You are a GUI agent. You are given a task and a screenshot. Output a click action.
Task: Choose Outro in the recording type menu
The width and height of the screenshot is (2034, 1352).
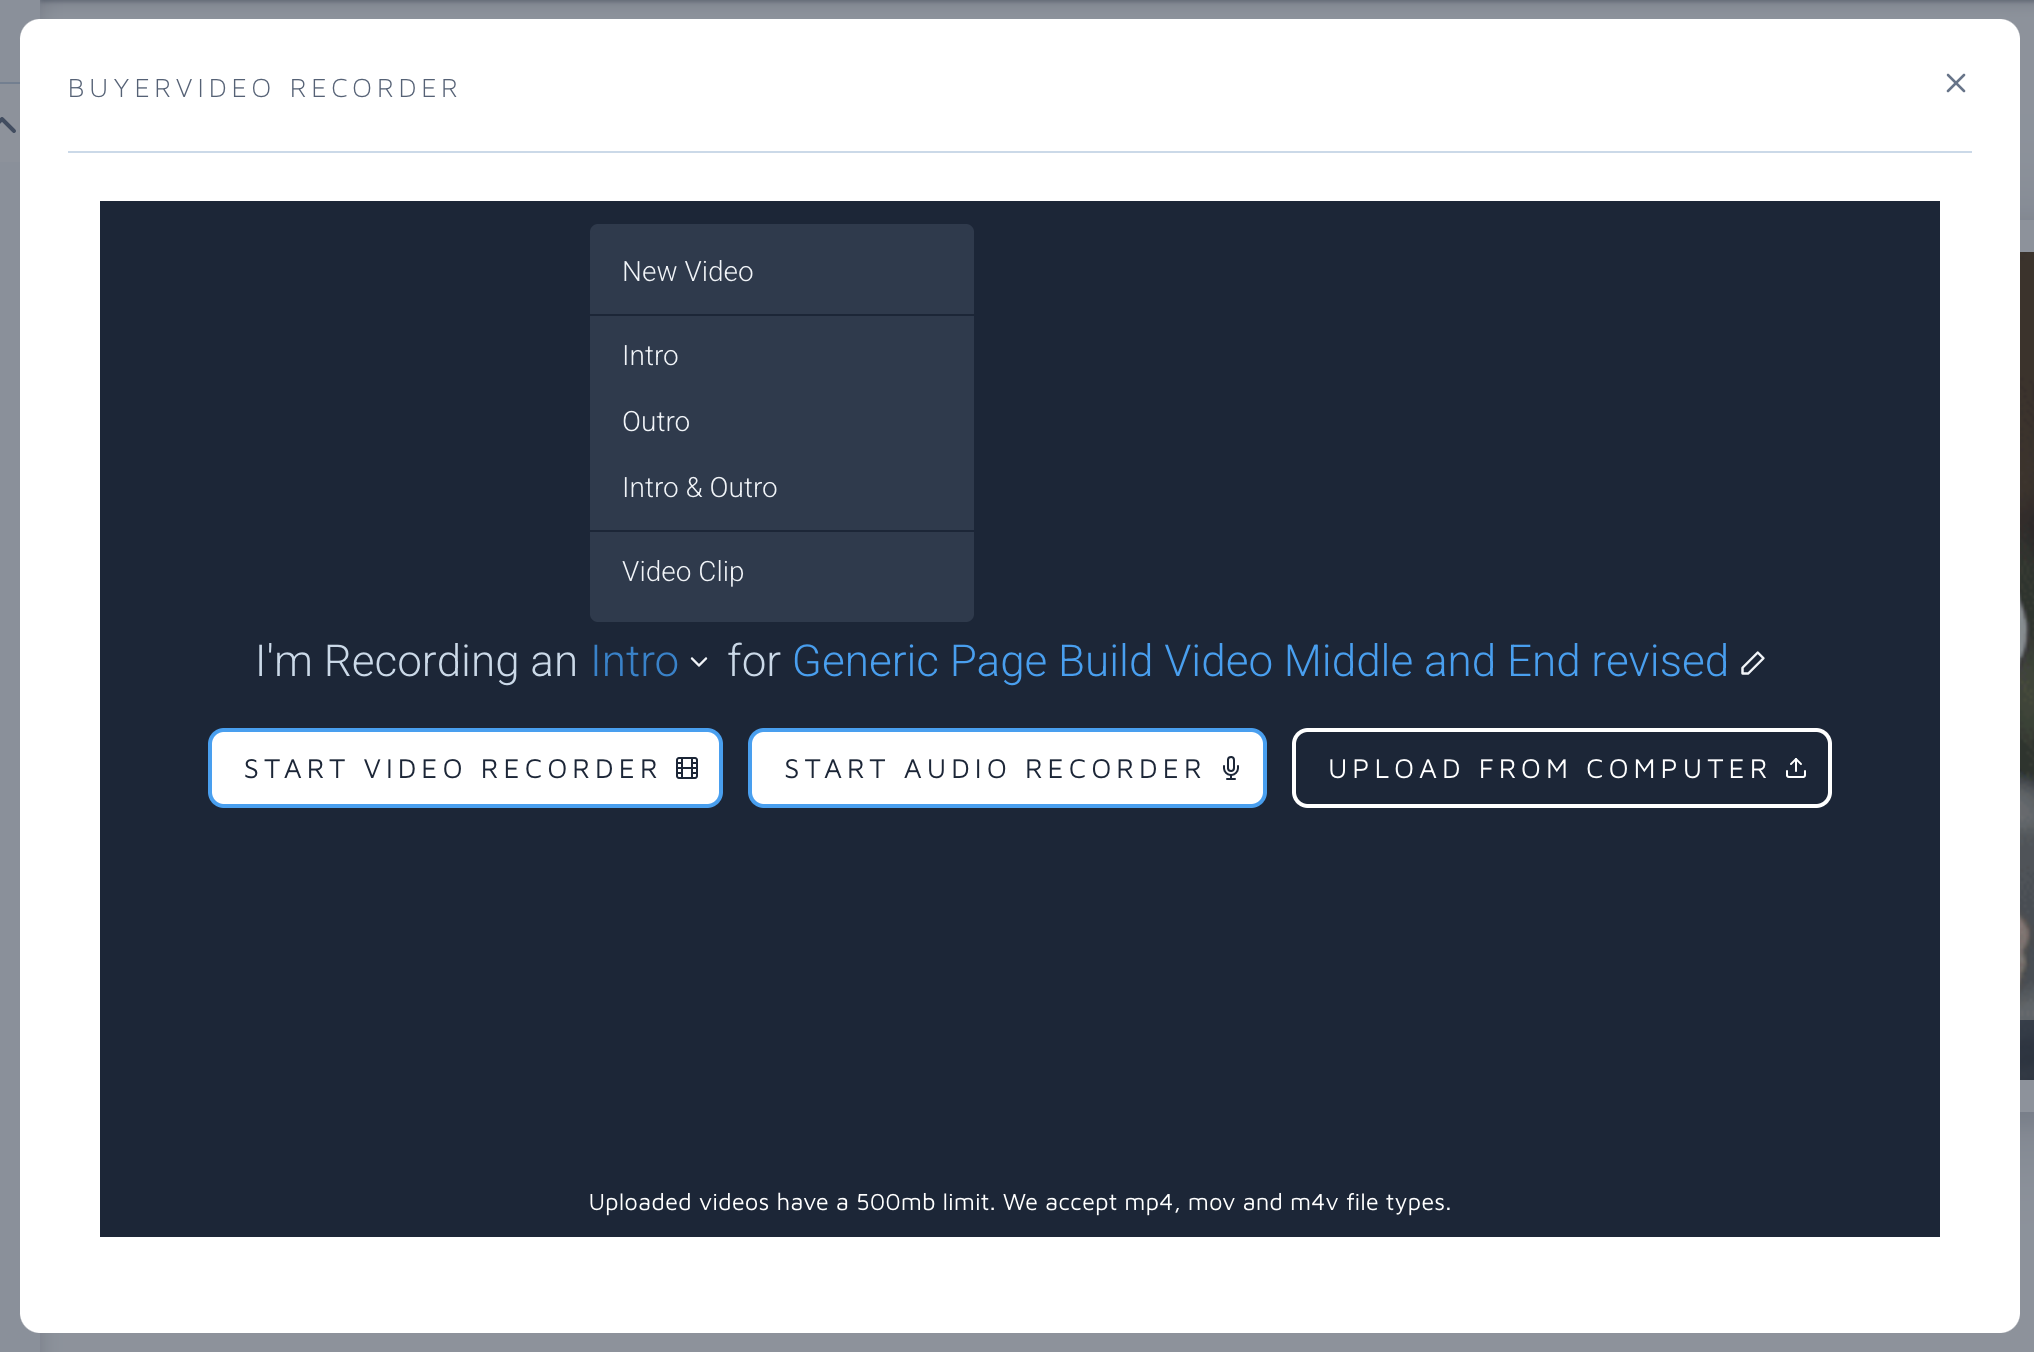point(781,421)
